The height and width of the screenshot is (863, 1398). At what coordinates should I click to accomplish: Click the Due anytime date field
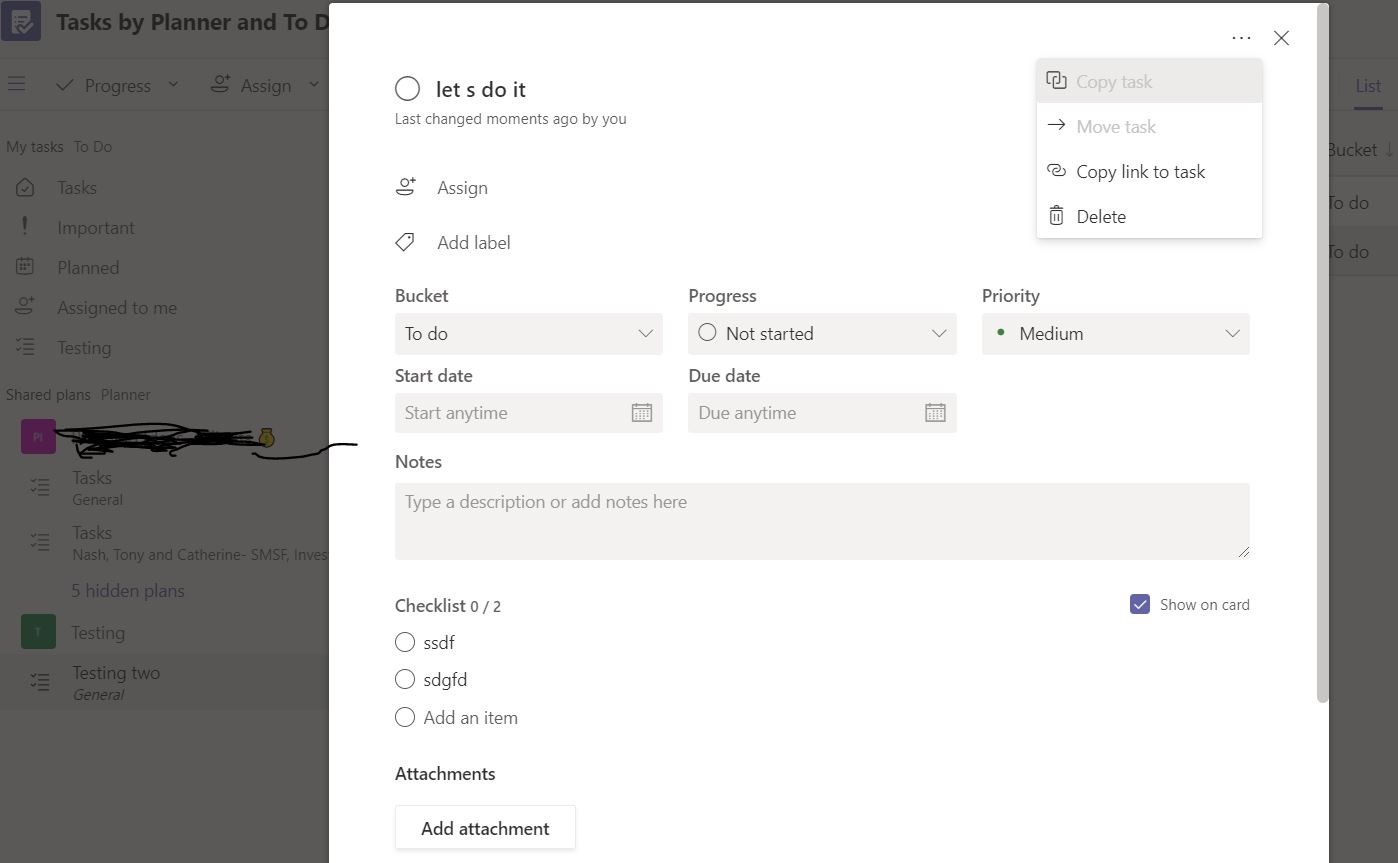click(822, 413)
